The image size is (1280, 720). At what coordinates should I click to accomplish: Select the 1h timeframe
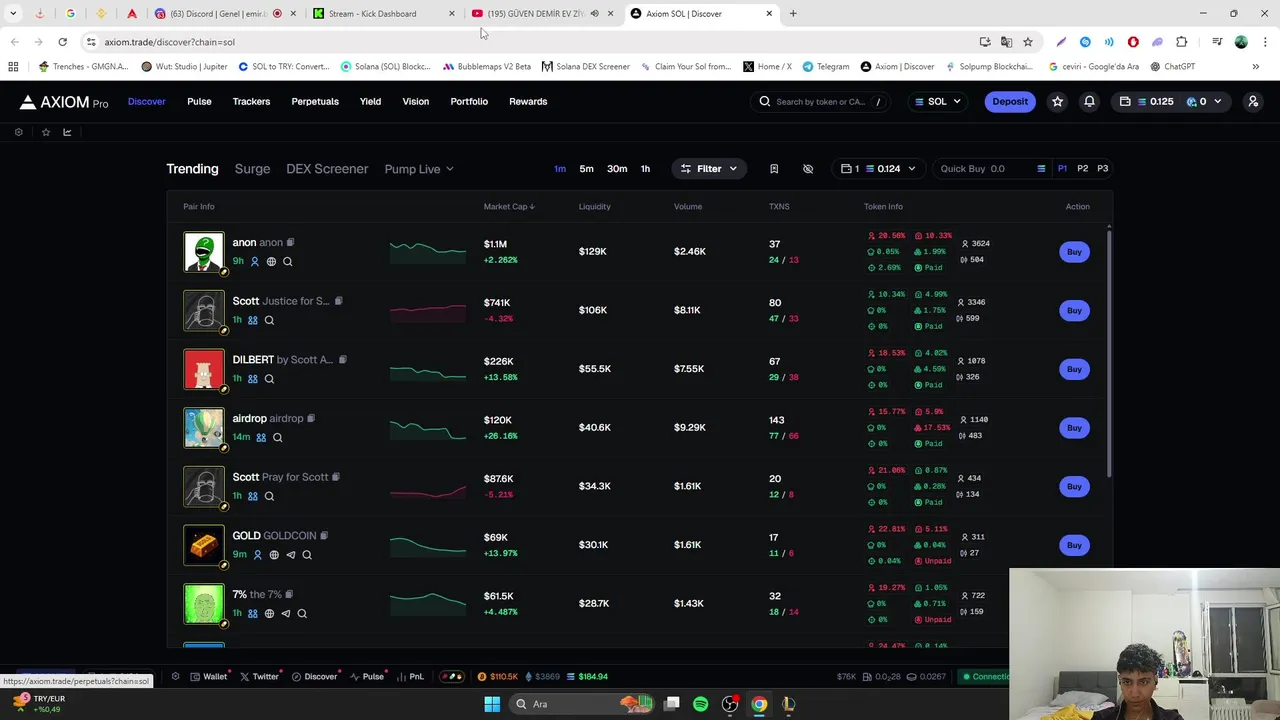tap(645, 169)
